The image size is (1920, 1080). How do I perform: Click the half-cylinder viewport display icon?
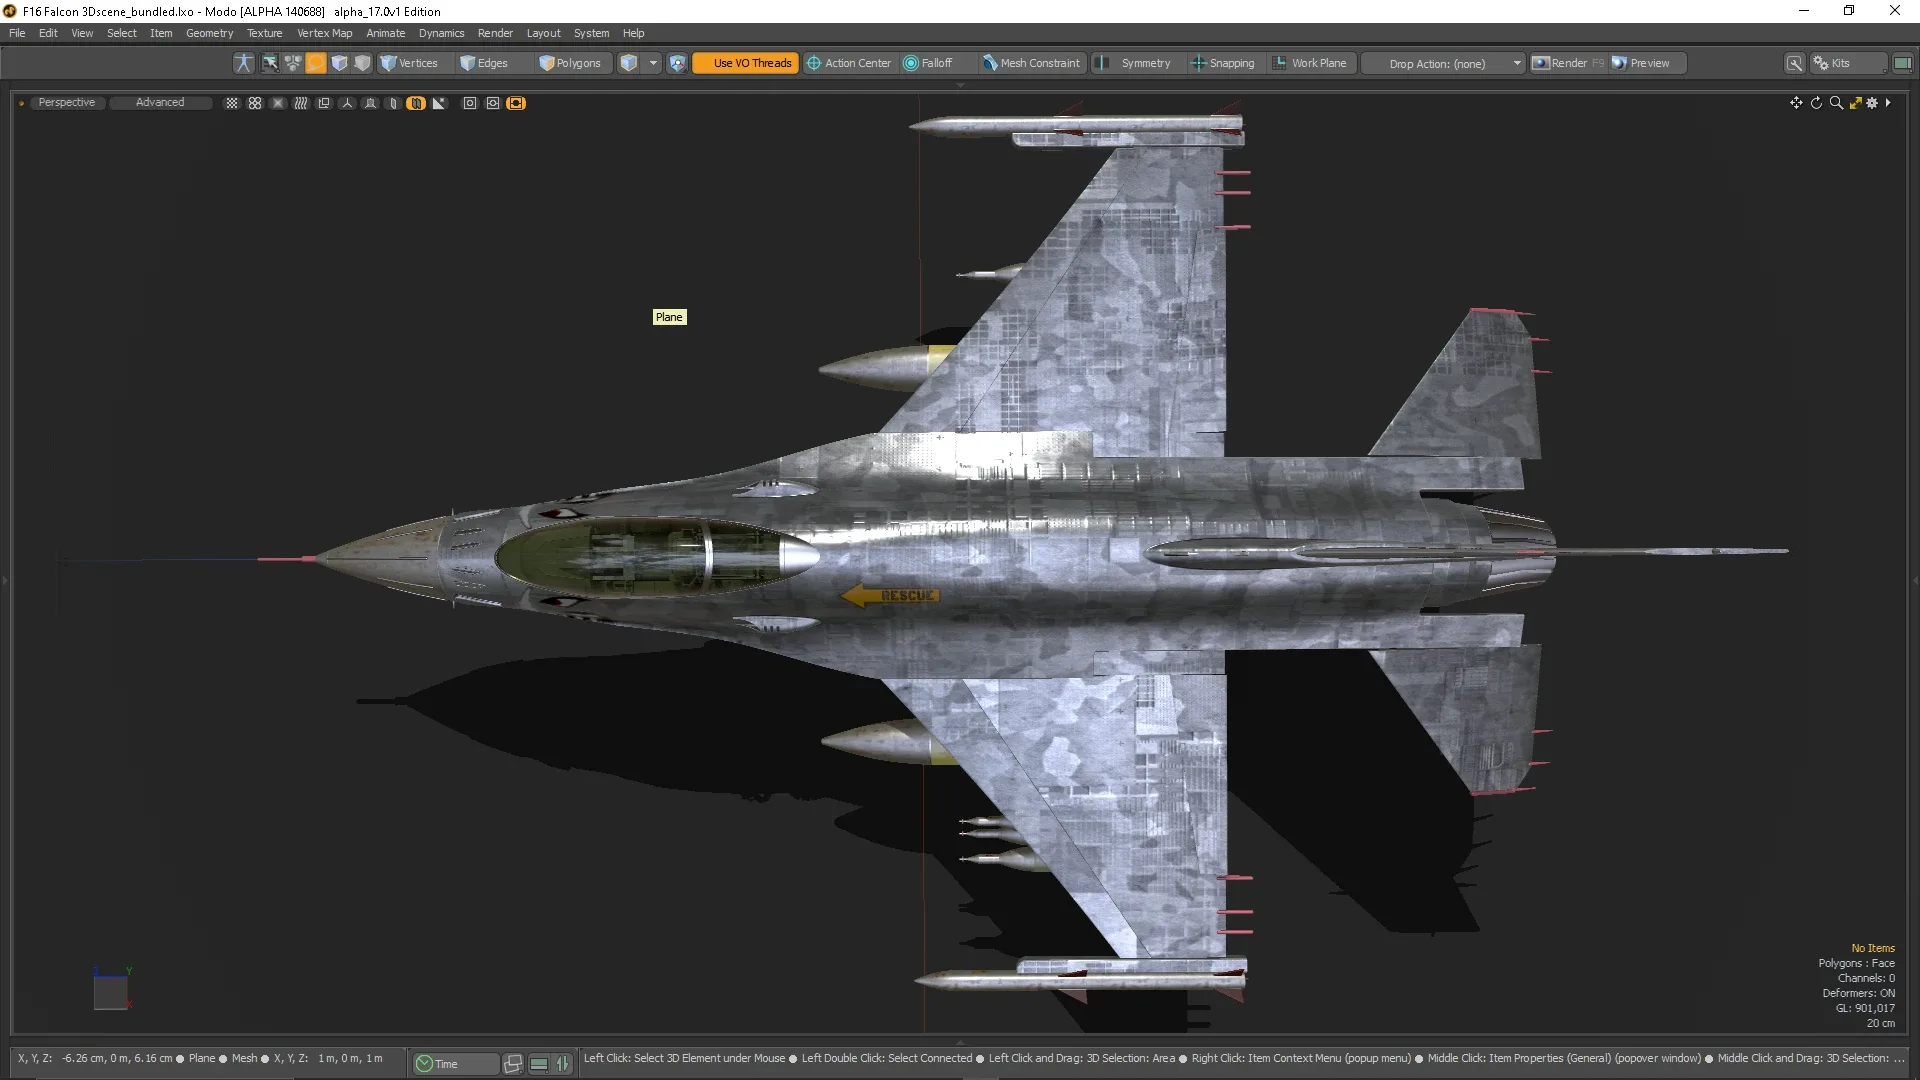point(393,103)
